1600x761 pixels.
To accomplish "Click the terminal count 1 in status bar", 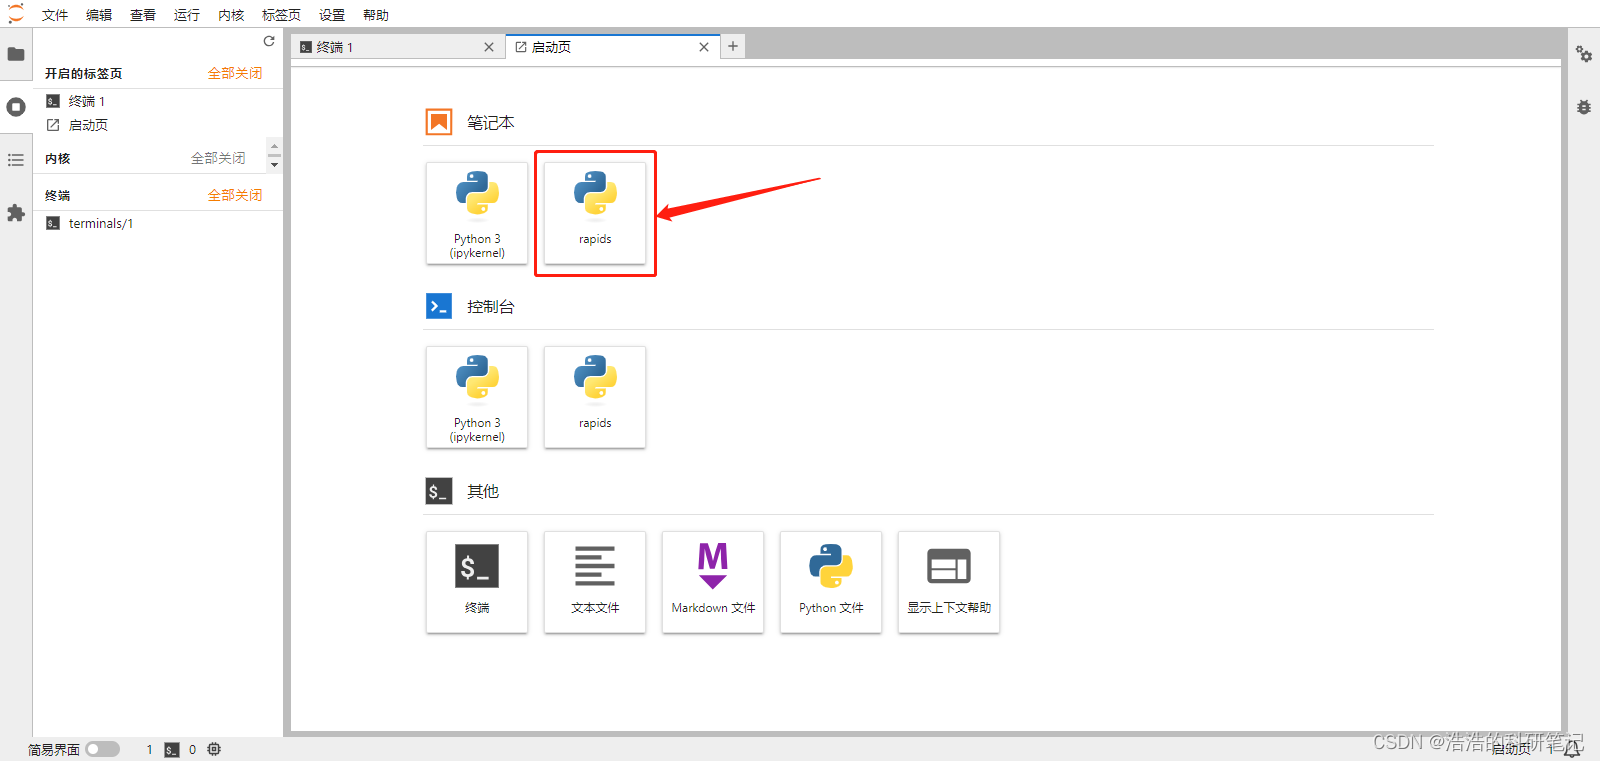I will click(150, 749).
